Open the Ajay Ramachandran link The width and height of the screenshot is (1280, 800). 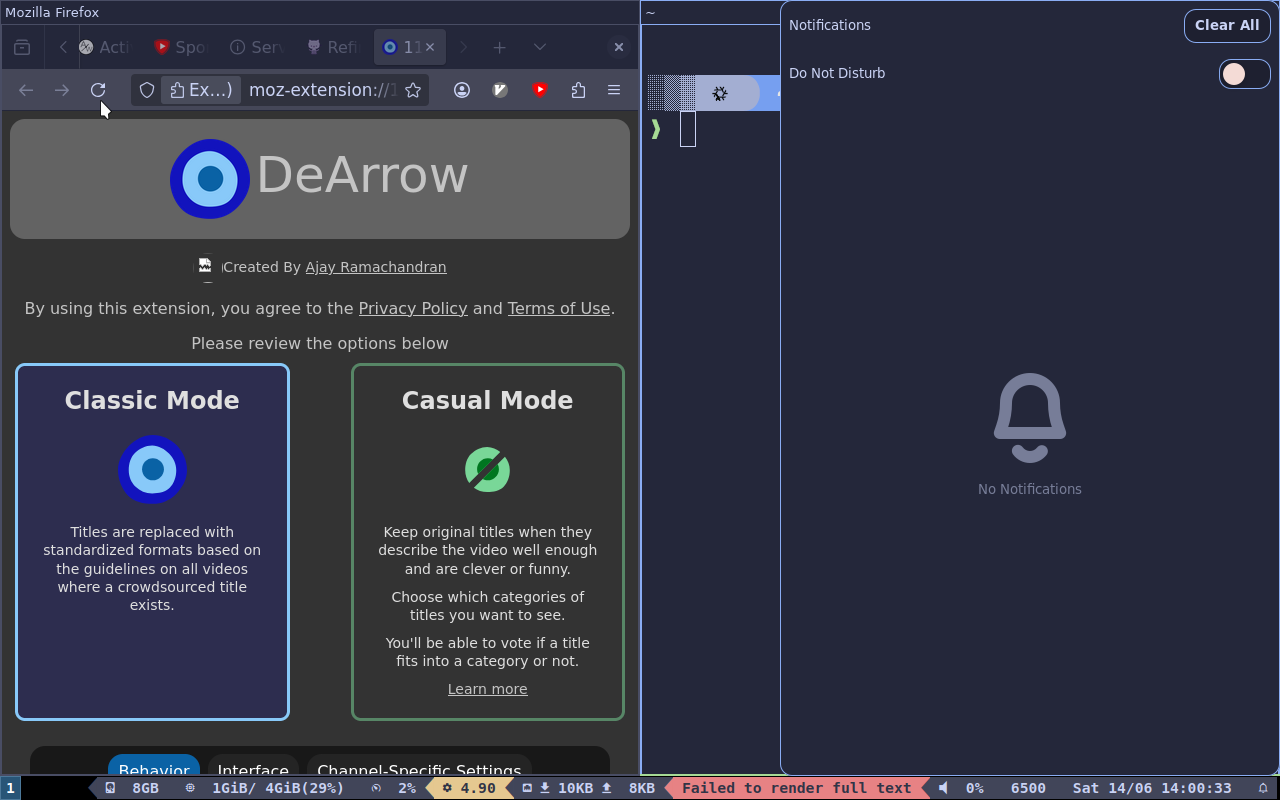click(x=376, y=267)
